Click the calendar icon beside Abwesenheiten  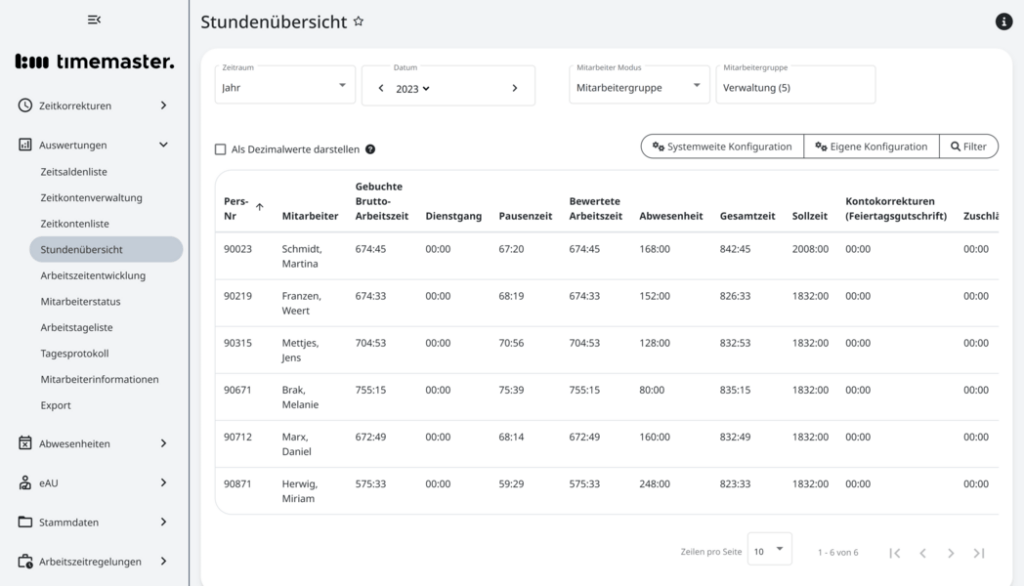(x=23, y=443)
